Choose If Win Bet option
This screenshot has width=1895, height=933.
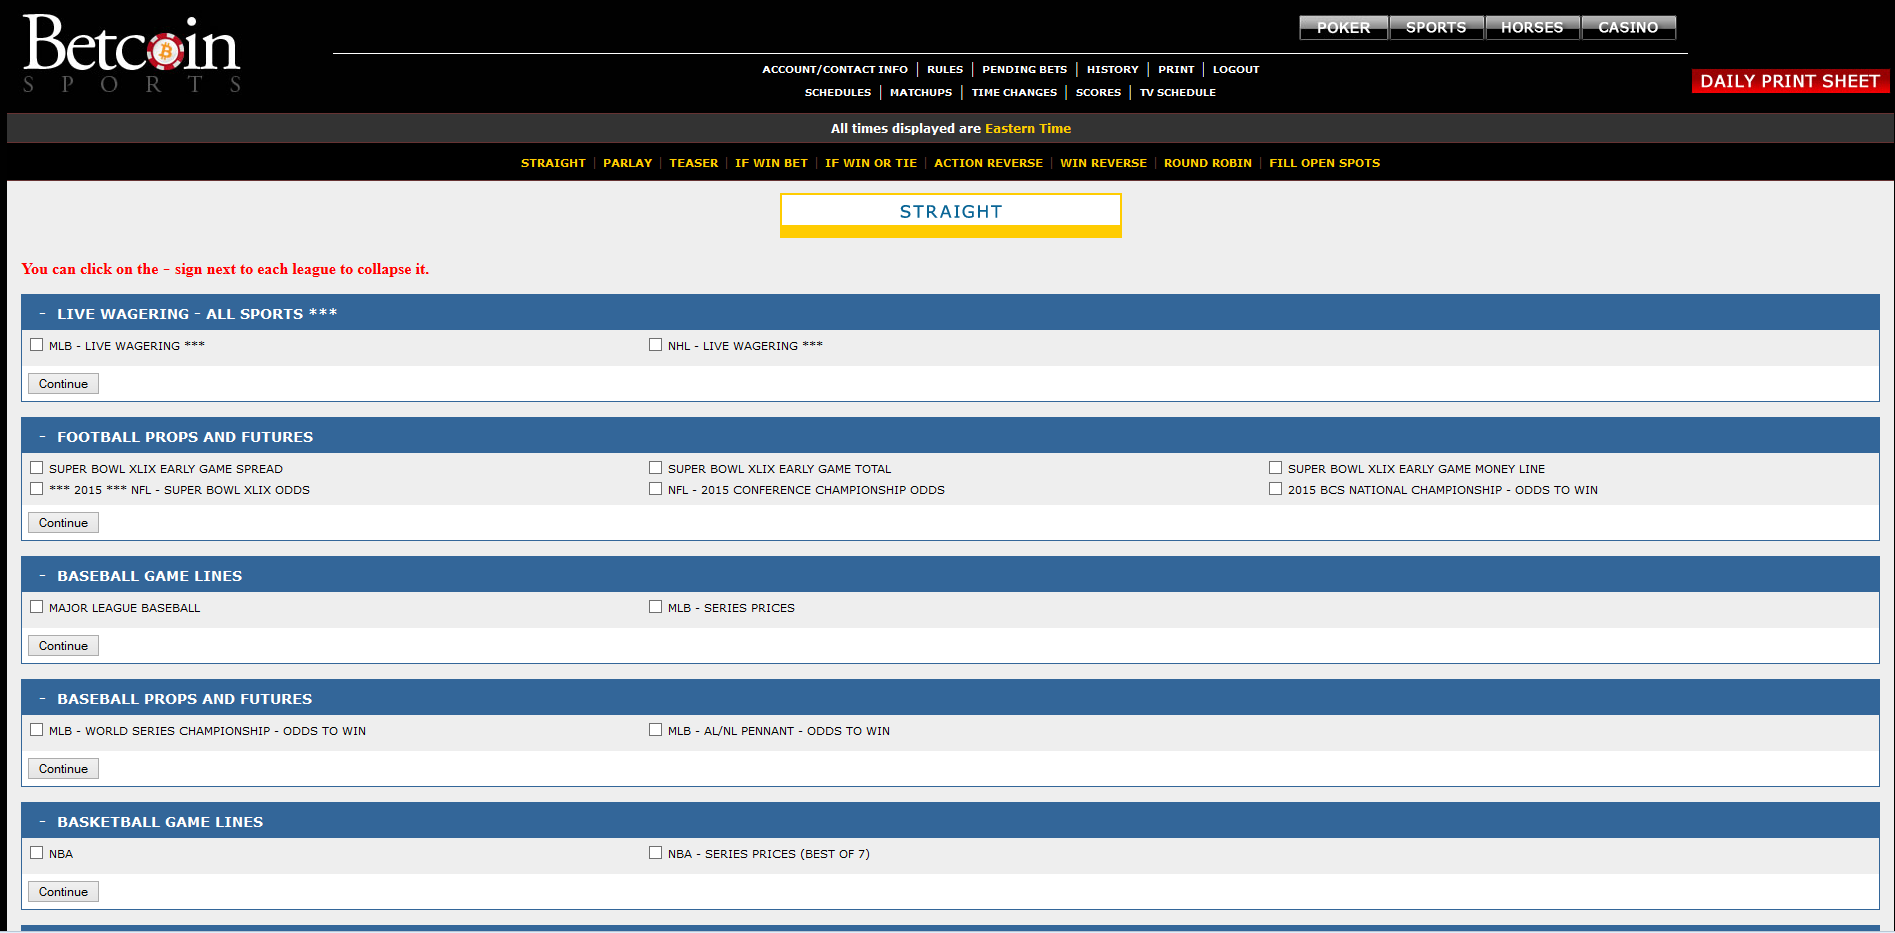pos(771,163)
